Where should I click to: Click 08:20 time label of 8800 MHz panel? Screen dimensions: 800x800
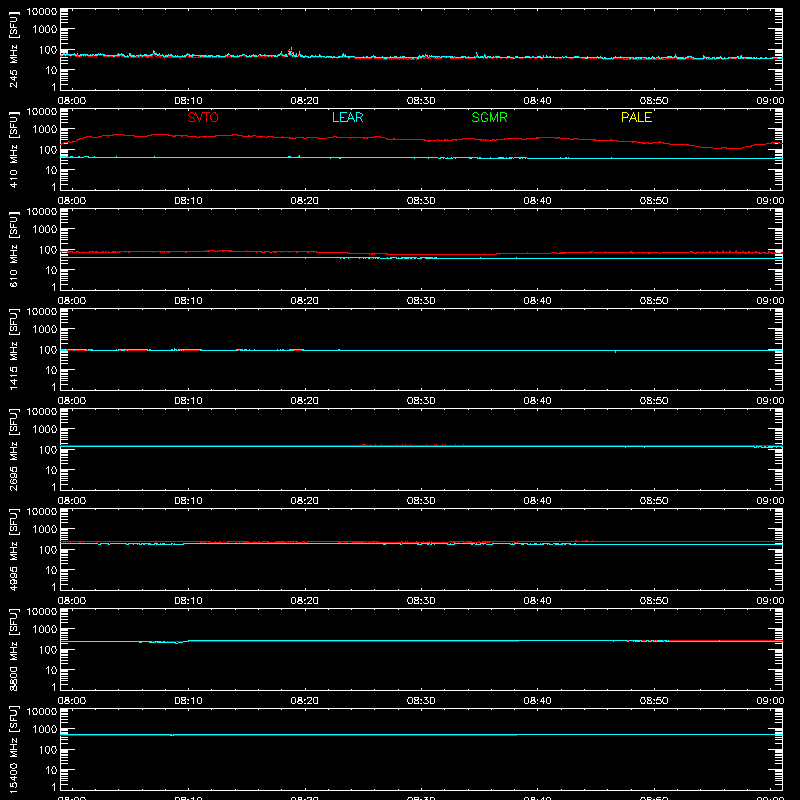pyautogui.click(x=305, y=701)
